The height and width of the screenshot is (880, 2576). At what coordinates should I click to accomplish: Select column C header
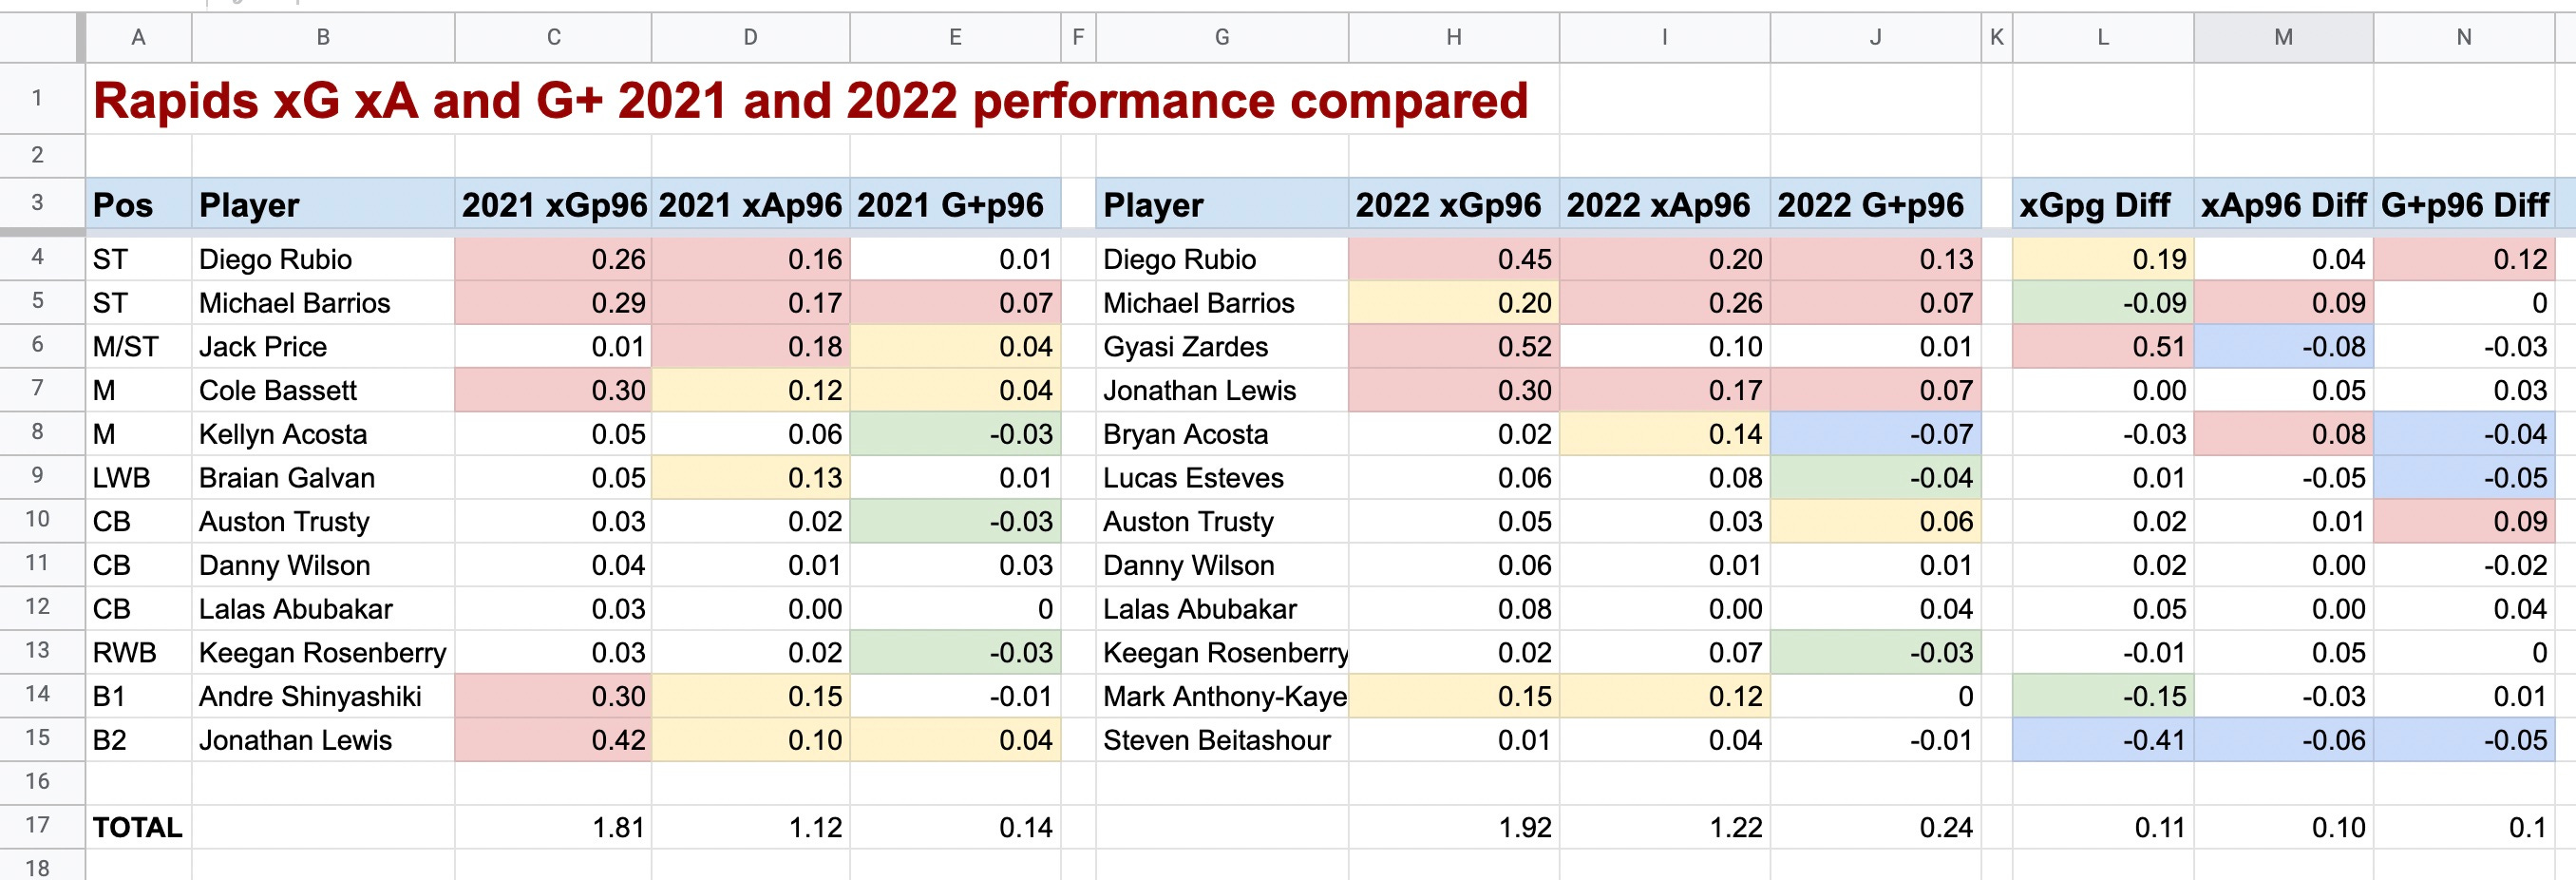[553, 37]
